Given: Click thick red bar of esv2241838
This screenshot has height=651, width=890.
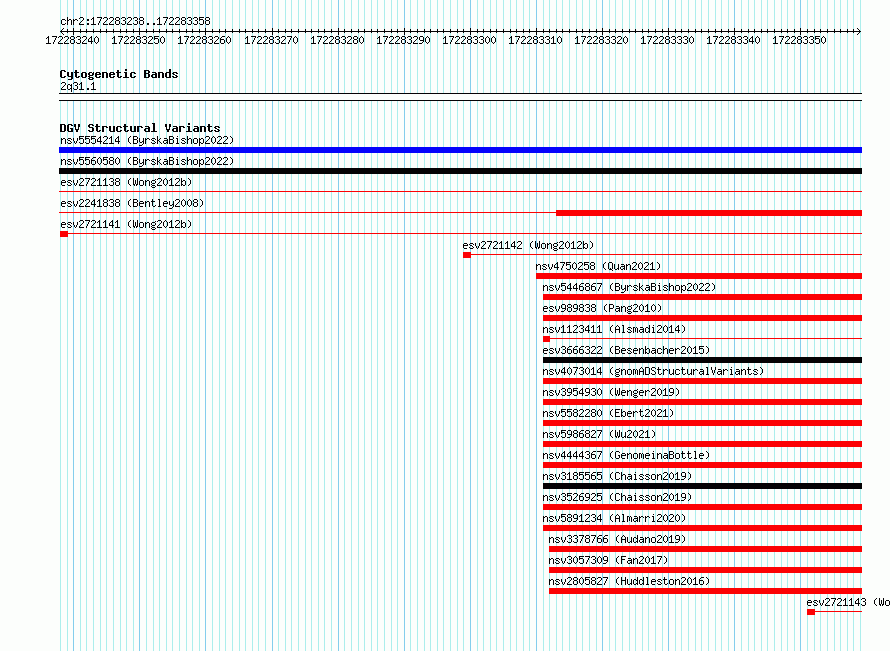Looking at the screenshot, I should 709,213.
